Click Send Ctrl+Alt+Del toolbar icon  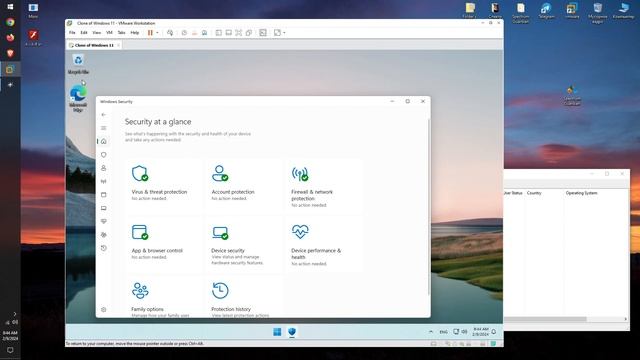point(170,33)
